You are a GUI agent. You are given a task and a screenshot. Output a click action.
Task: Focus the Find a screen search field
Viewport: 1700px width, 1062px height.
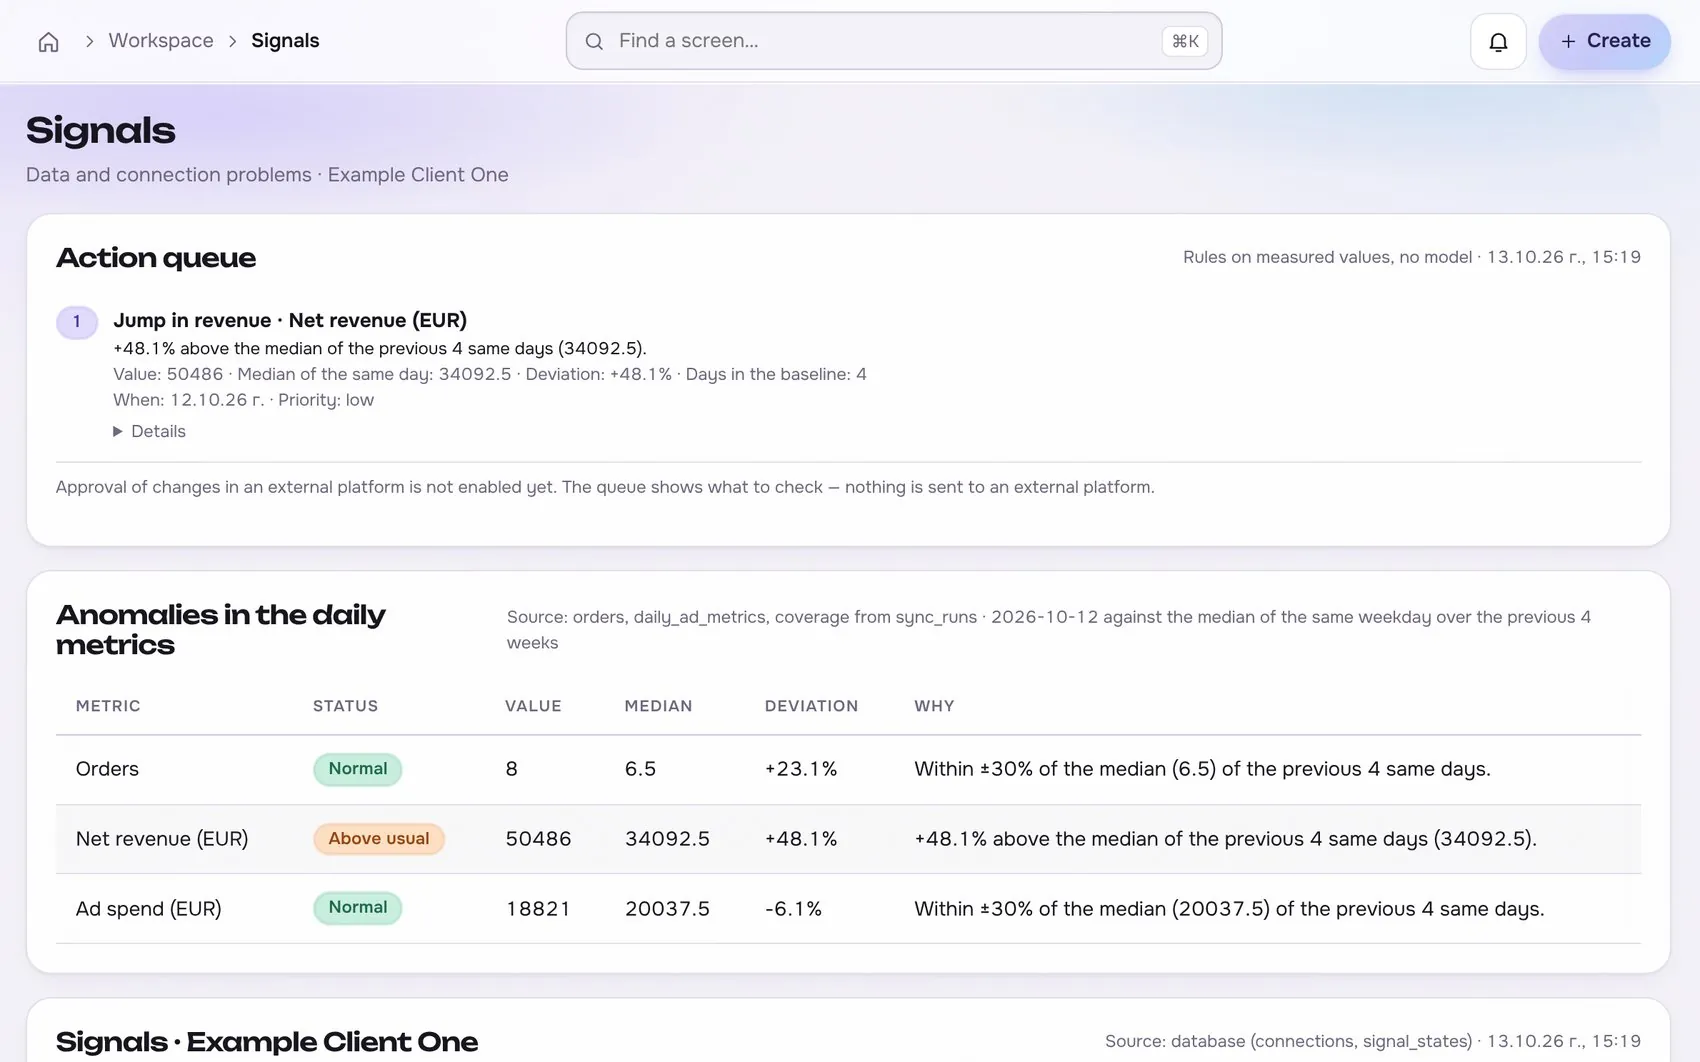tap(894, 41)
